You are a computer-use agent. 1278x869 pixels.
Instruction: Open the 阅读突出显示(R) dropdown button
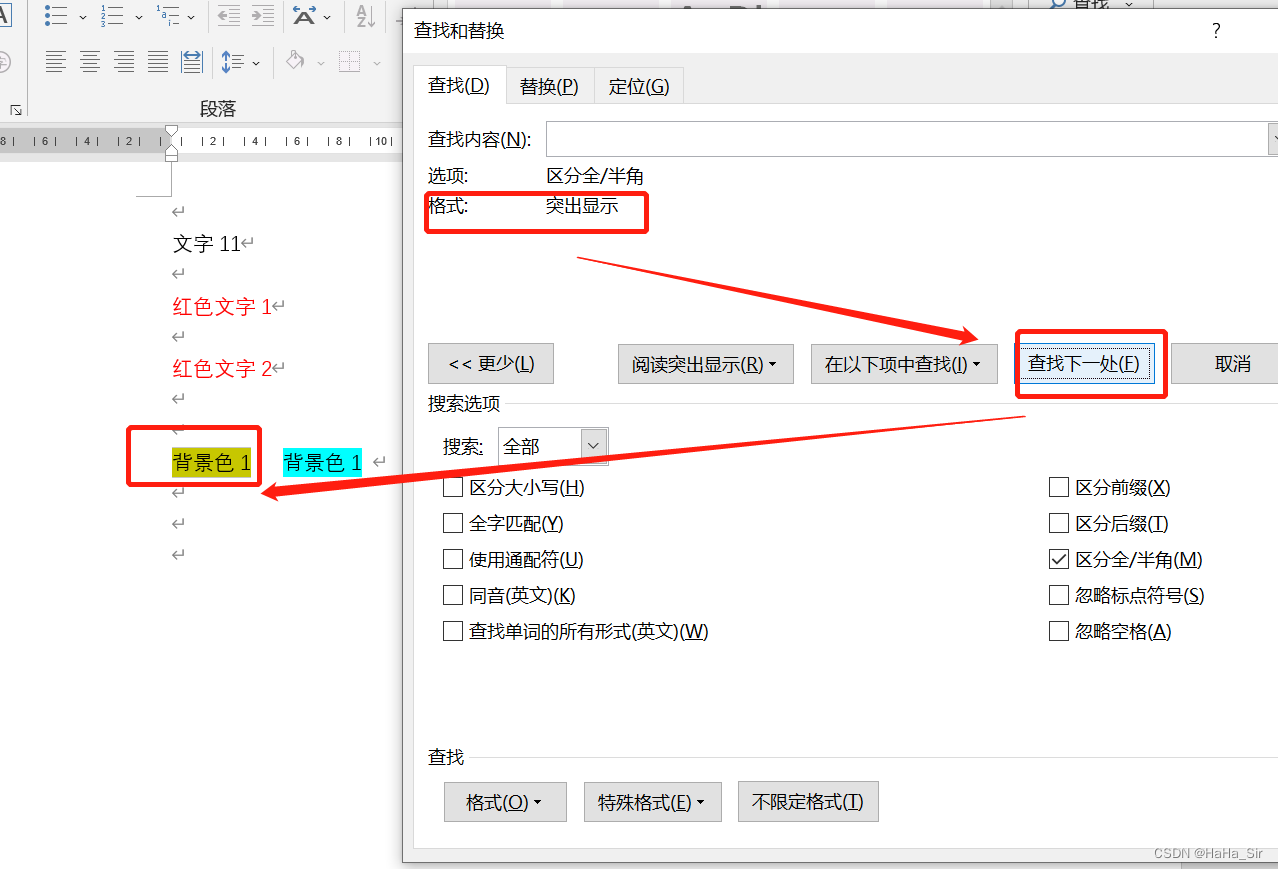pyautogui.click(x=706, y=364)
